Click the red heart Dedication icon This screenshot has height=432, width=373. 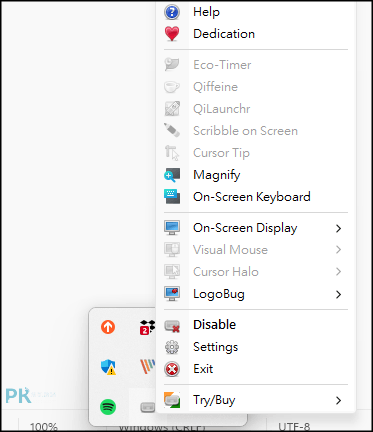pyautogui.click(x=172, y=34)
